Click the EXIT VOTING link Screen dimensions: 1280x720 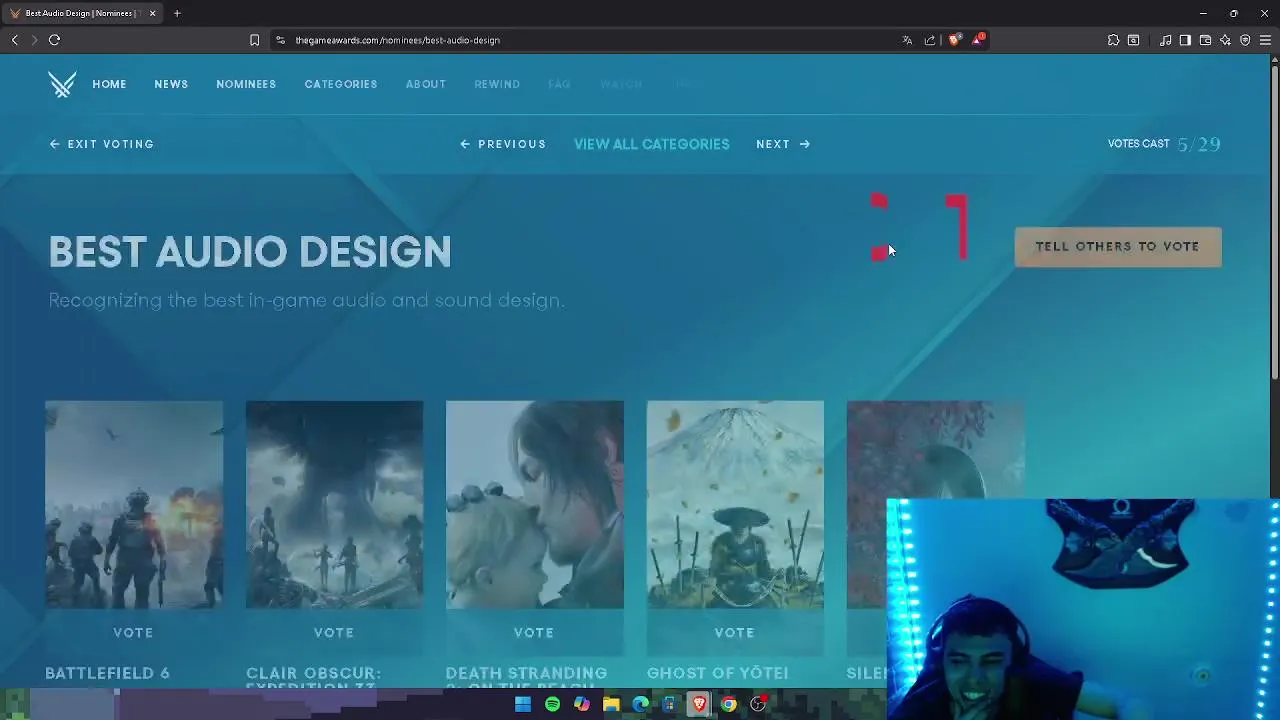coord(102,144)
